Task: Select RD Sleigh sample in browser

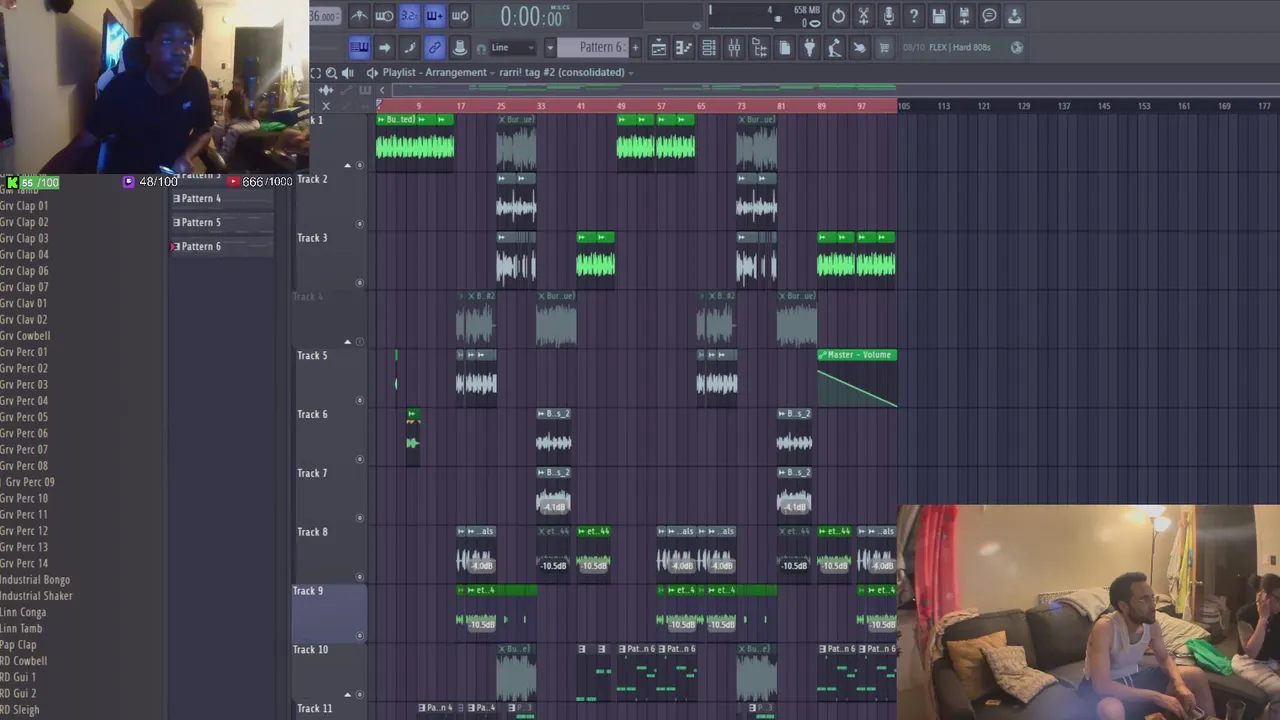Action: 20,710
